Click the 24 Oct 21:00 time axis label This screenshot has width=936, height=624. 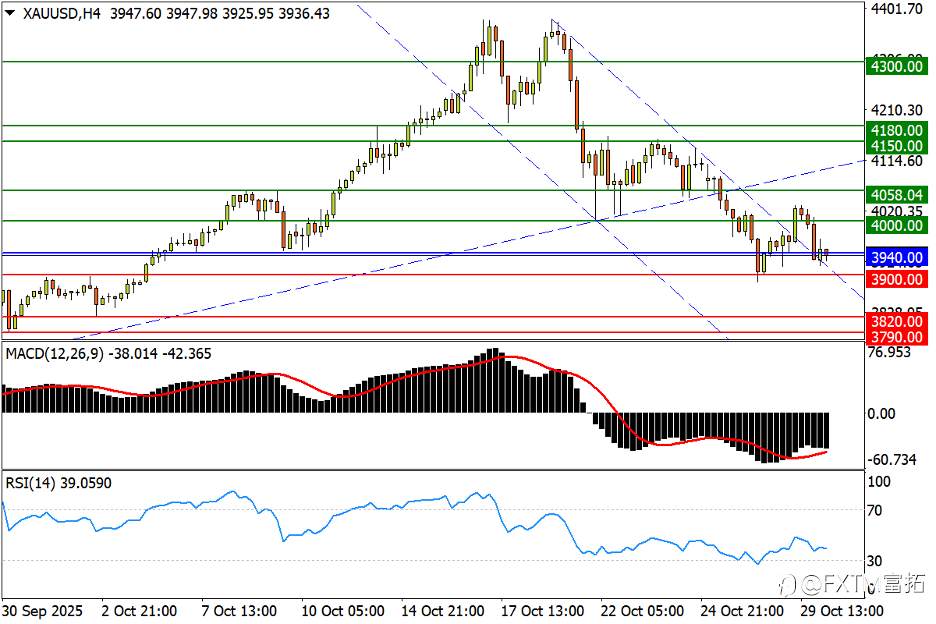tap(741, 611)
